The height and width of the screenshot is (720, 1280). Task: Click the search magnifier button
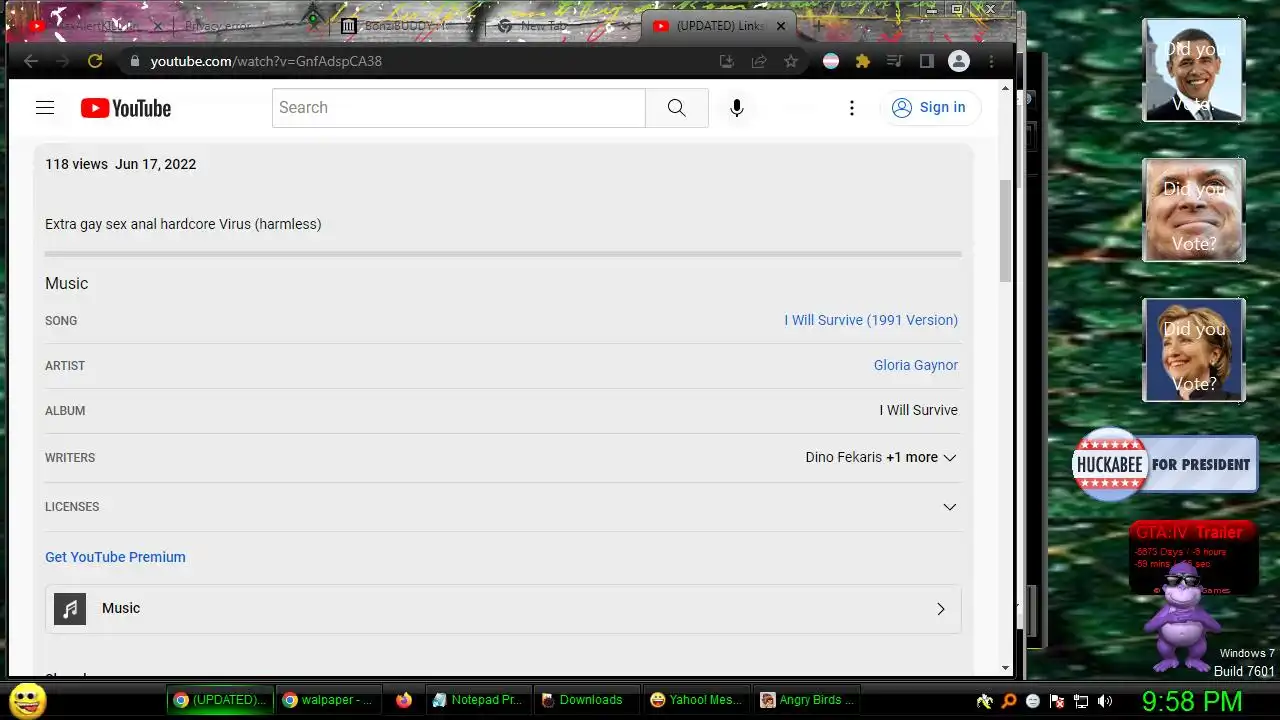click(677, 108)
